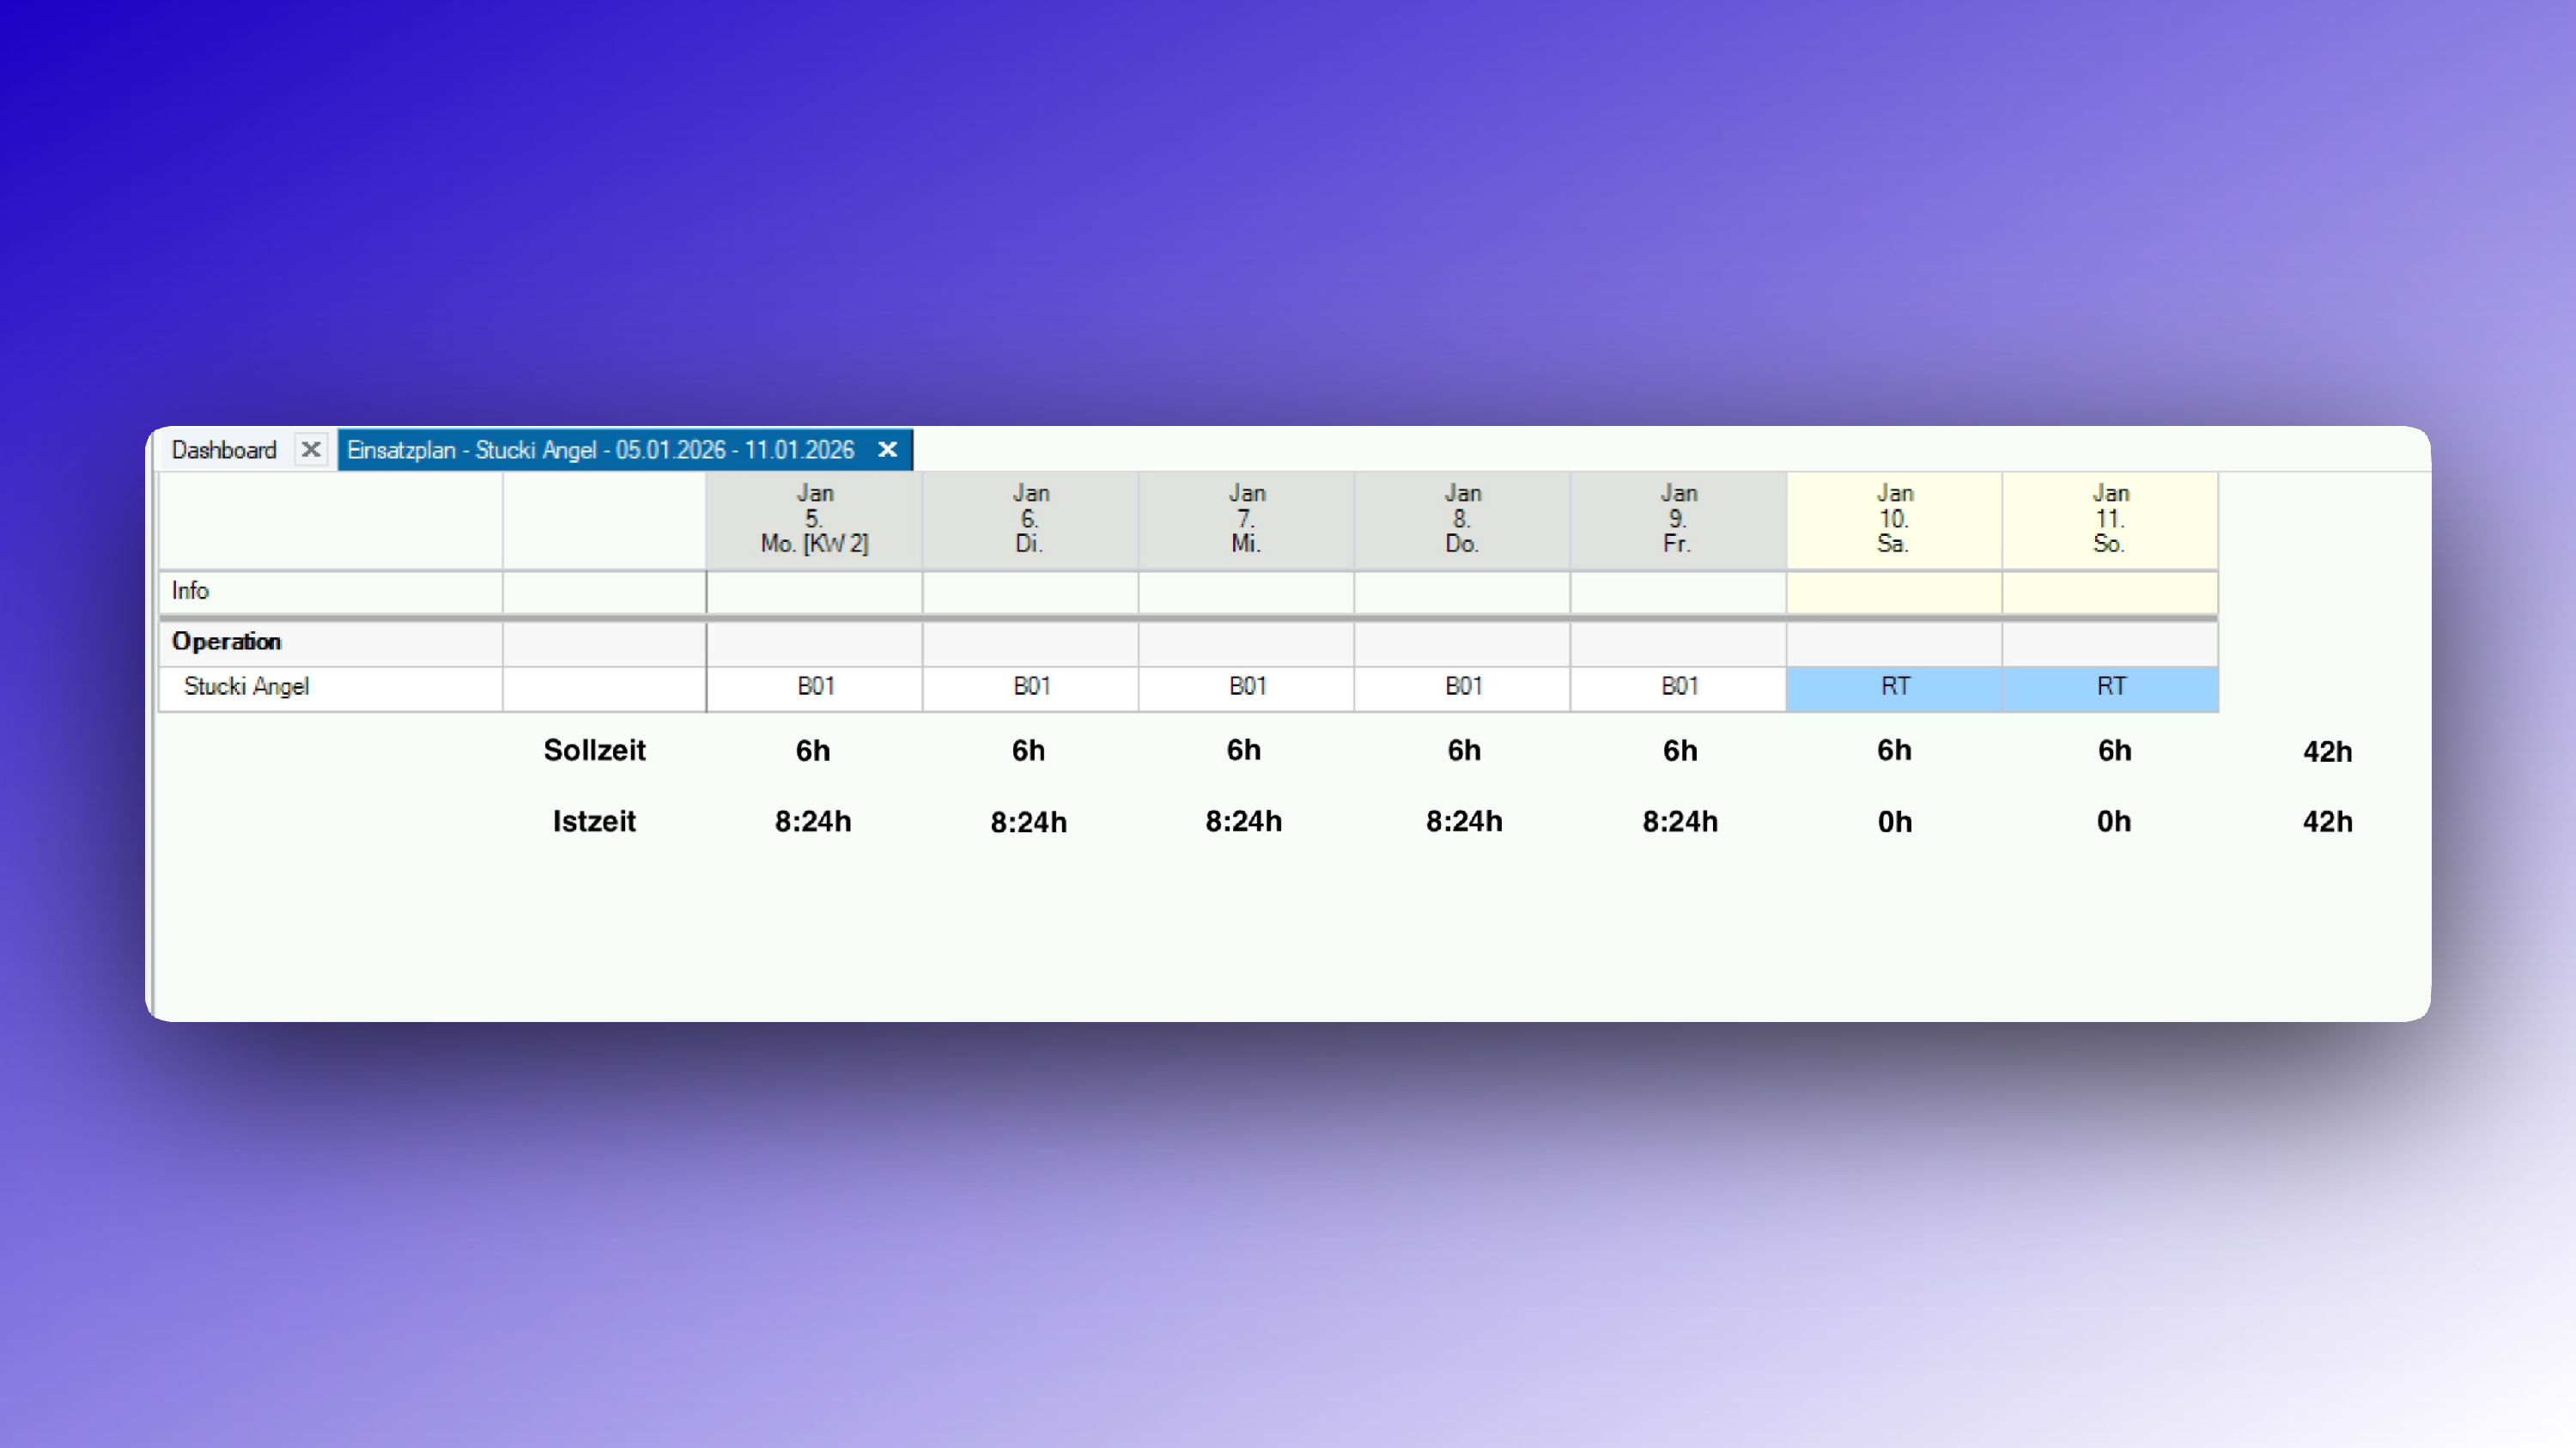The image size is (2576, 1448).
Task: Select Sunday's blue RT cell
Action: [x=2110, y=687]
